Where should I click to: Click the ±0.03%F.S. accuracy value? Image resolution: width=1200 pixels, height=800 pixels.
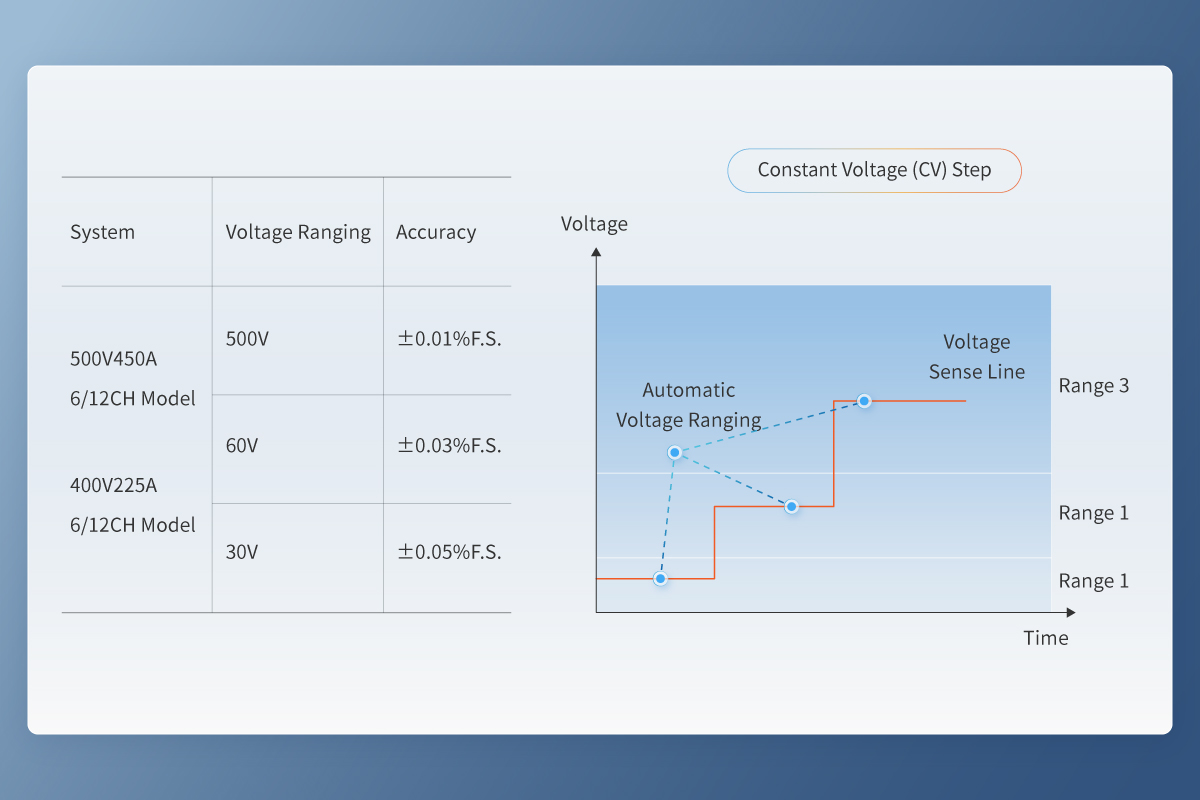point(448,446)
